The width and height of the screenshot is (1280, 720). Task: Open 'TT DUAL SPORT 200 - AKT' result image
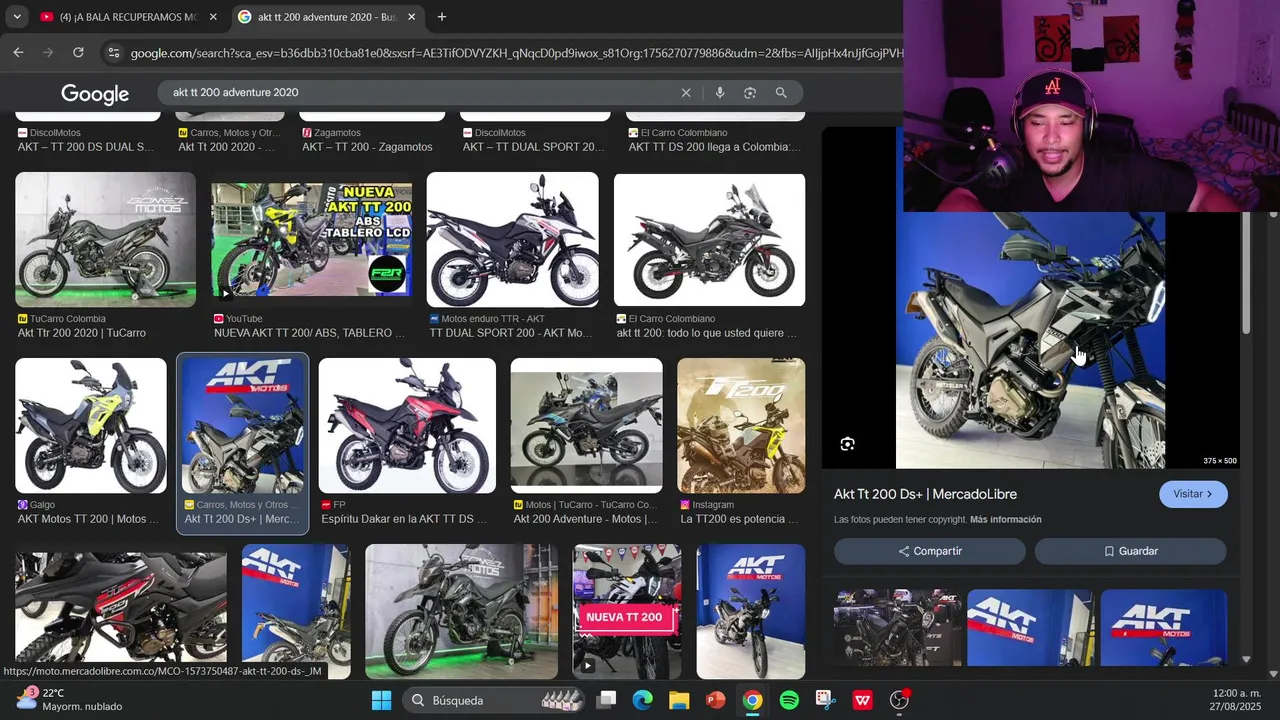tap(512, 240)
